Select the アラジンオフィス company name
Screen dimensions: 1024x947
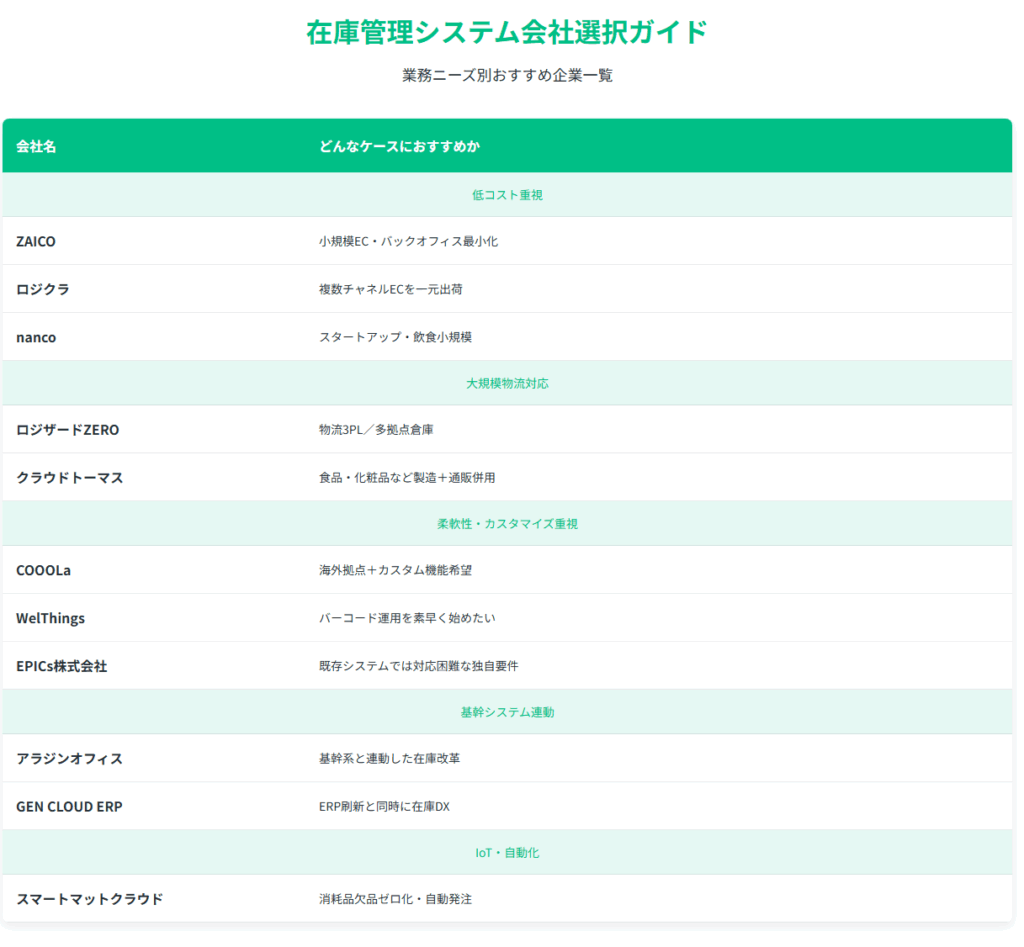pos(70,759)
